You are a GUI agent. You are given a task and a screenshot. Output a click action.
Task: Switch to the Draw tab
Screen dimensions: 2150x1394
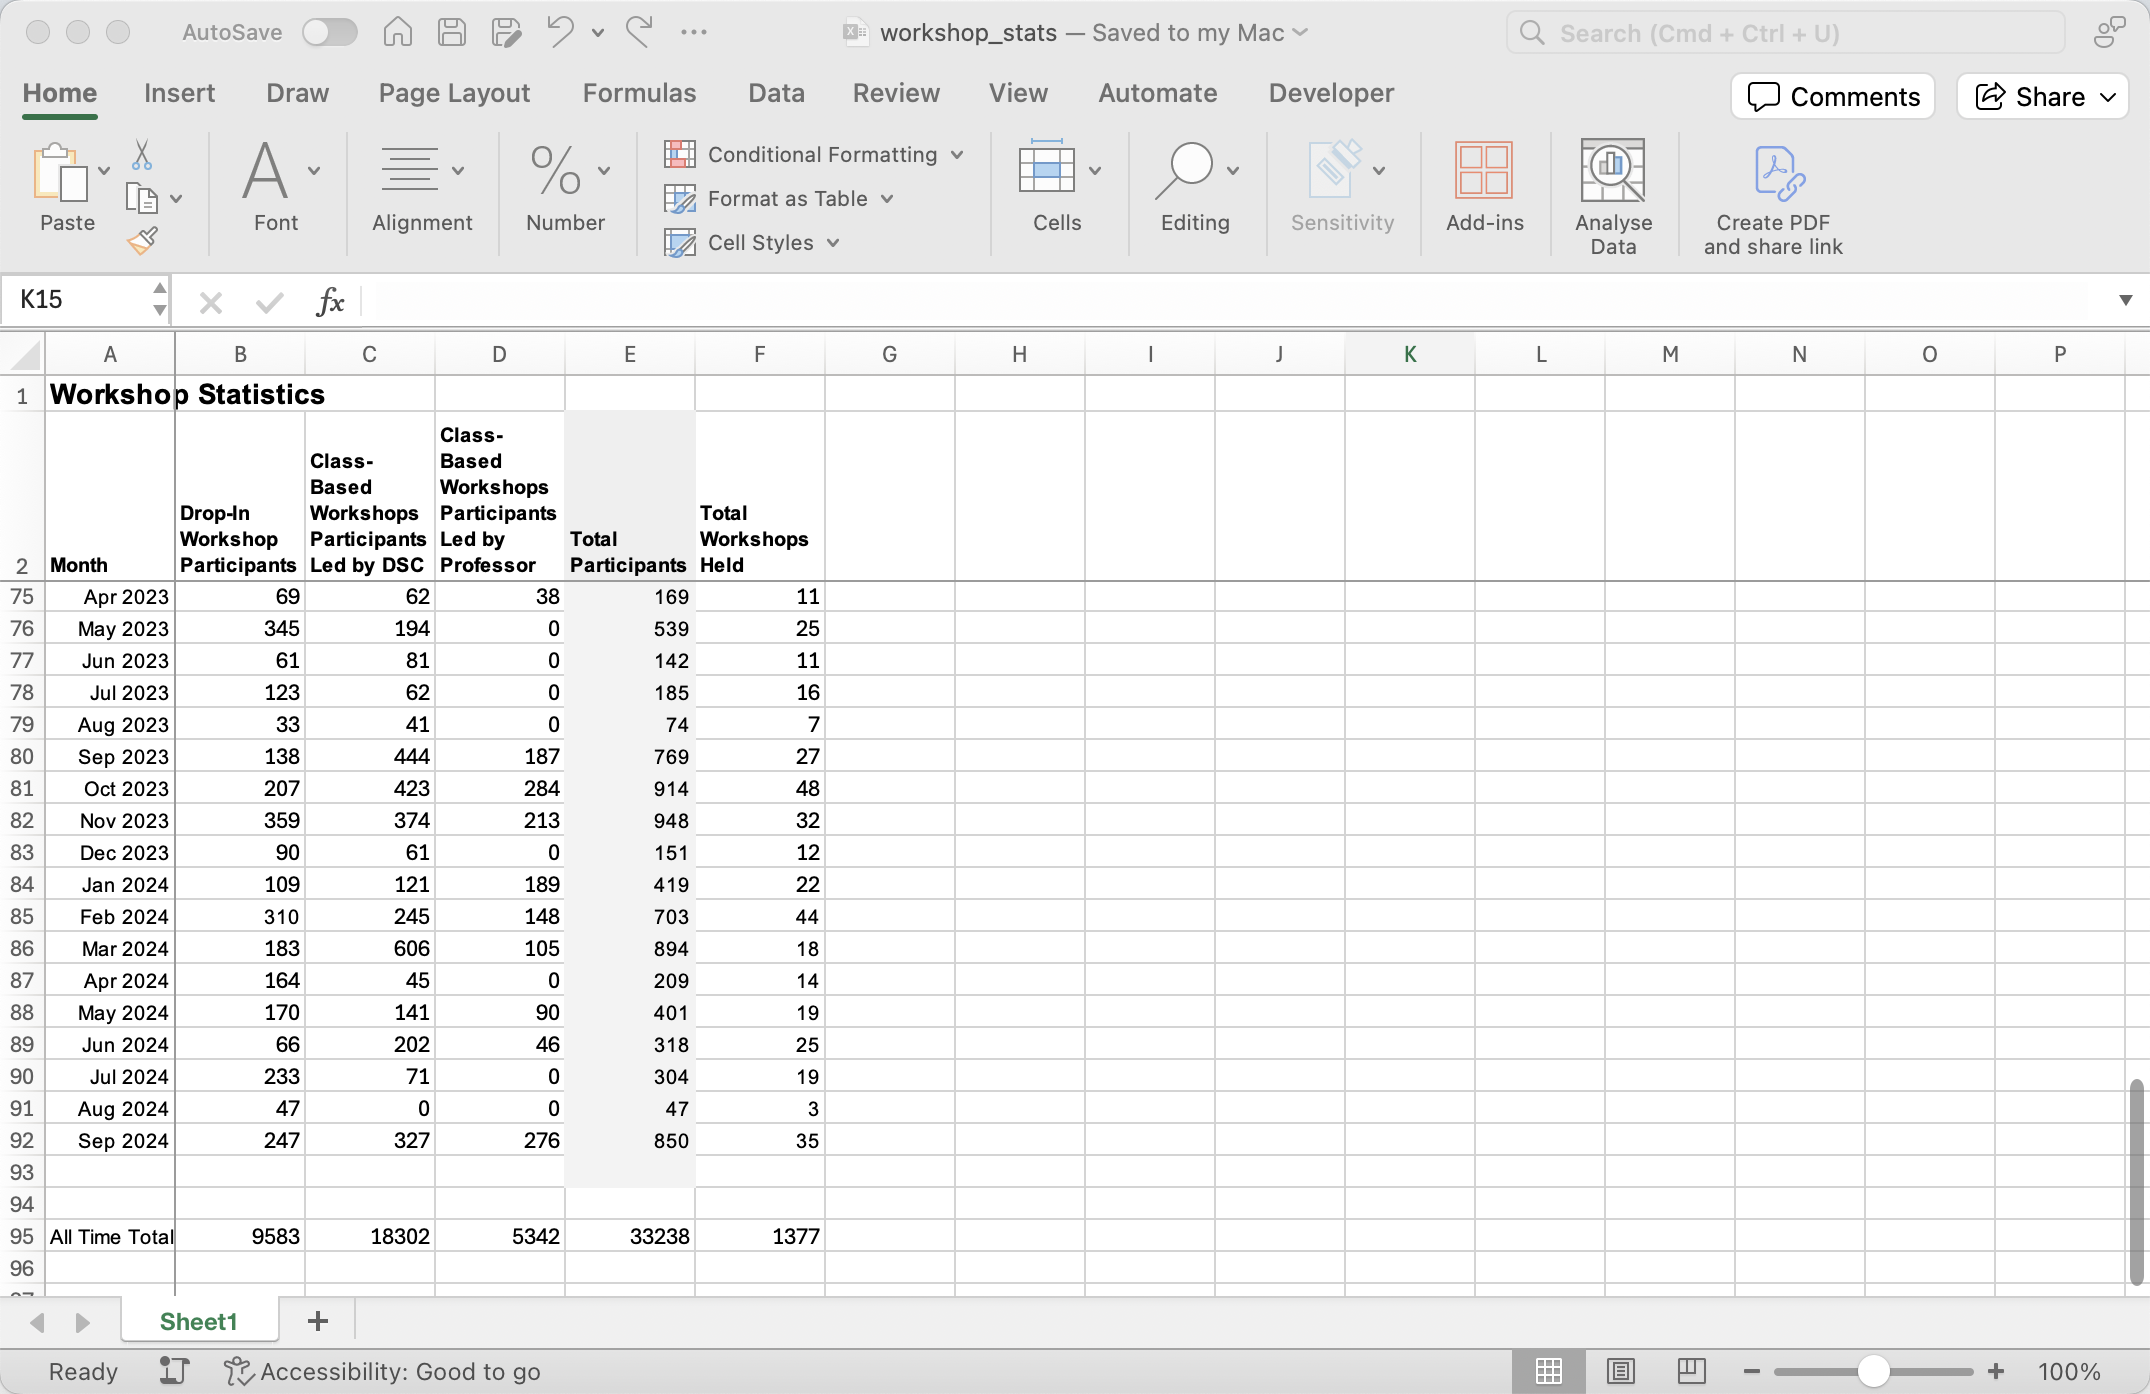(x=297, y=93)
